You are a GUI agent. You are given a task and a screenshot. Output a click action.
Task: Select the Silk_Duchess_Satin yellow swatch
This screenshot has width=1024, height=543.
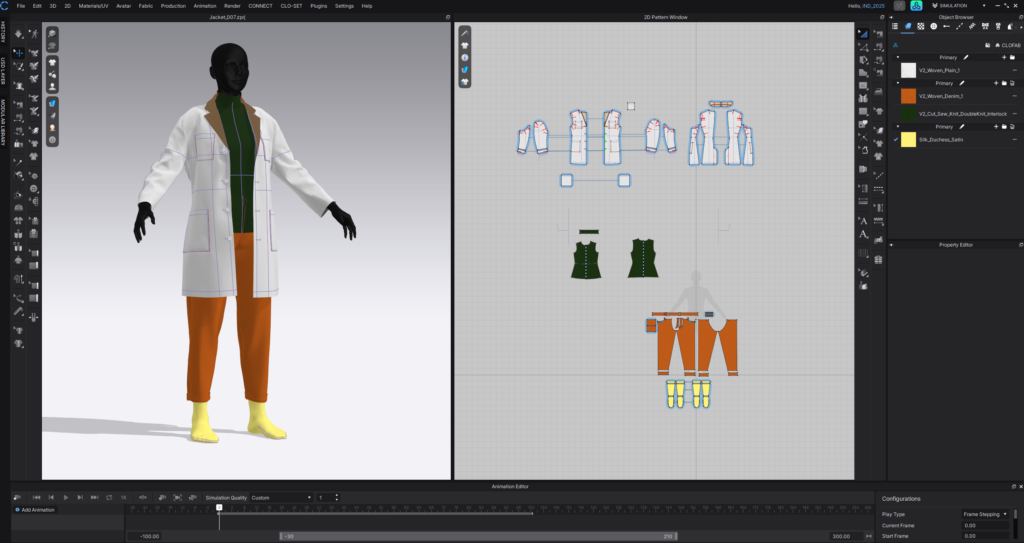point(908,139)
